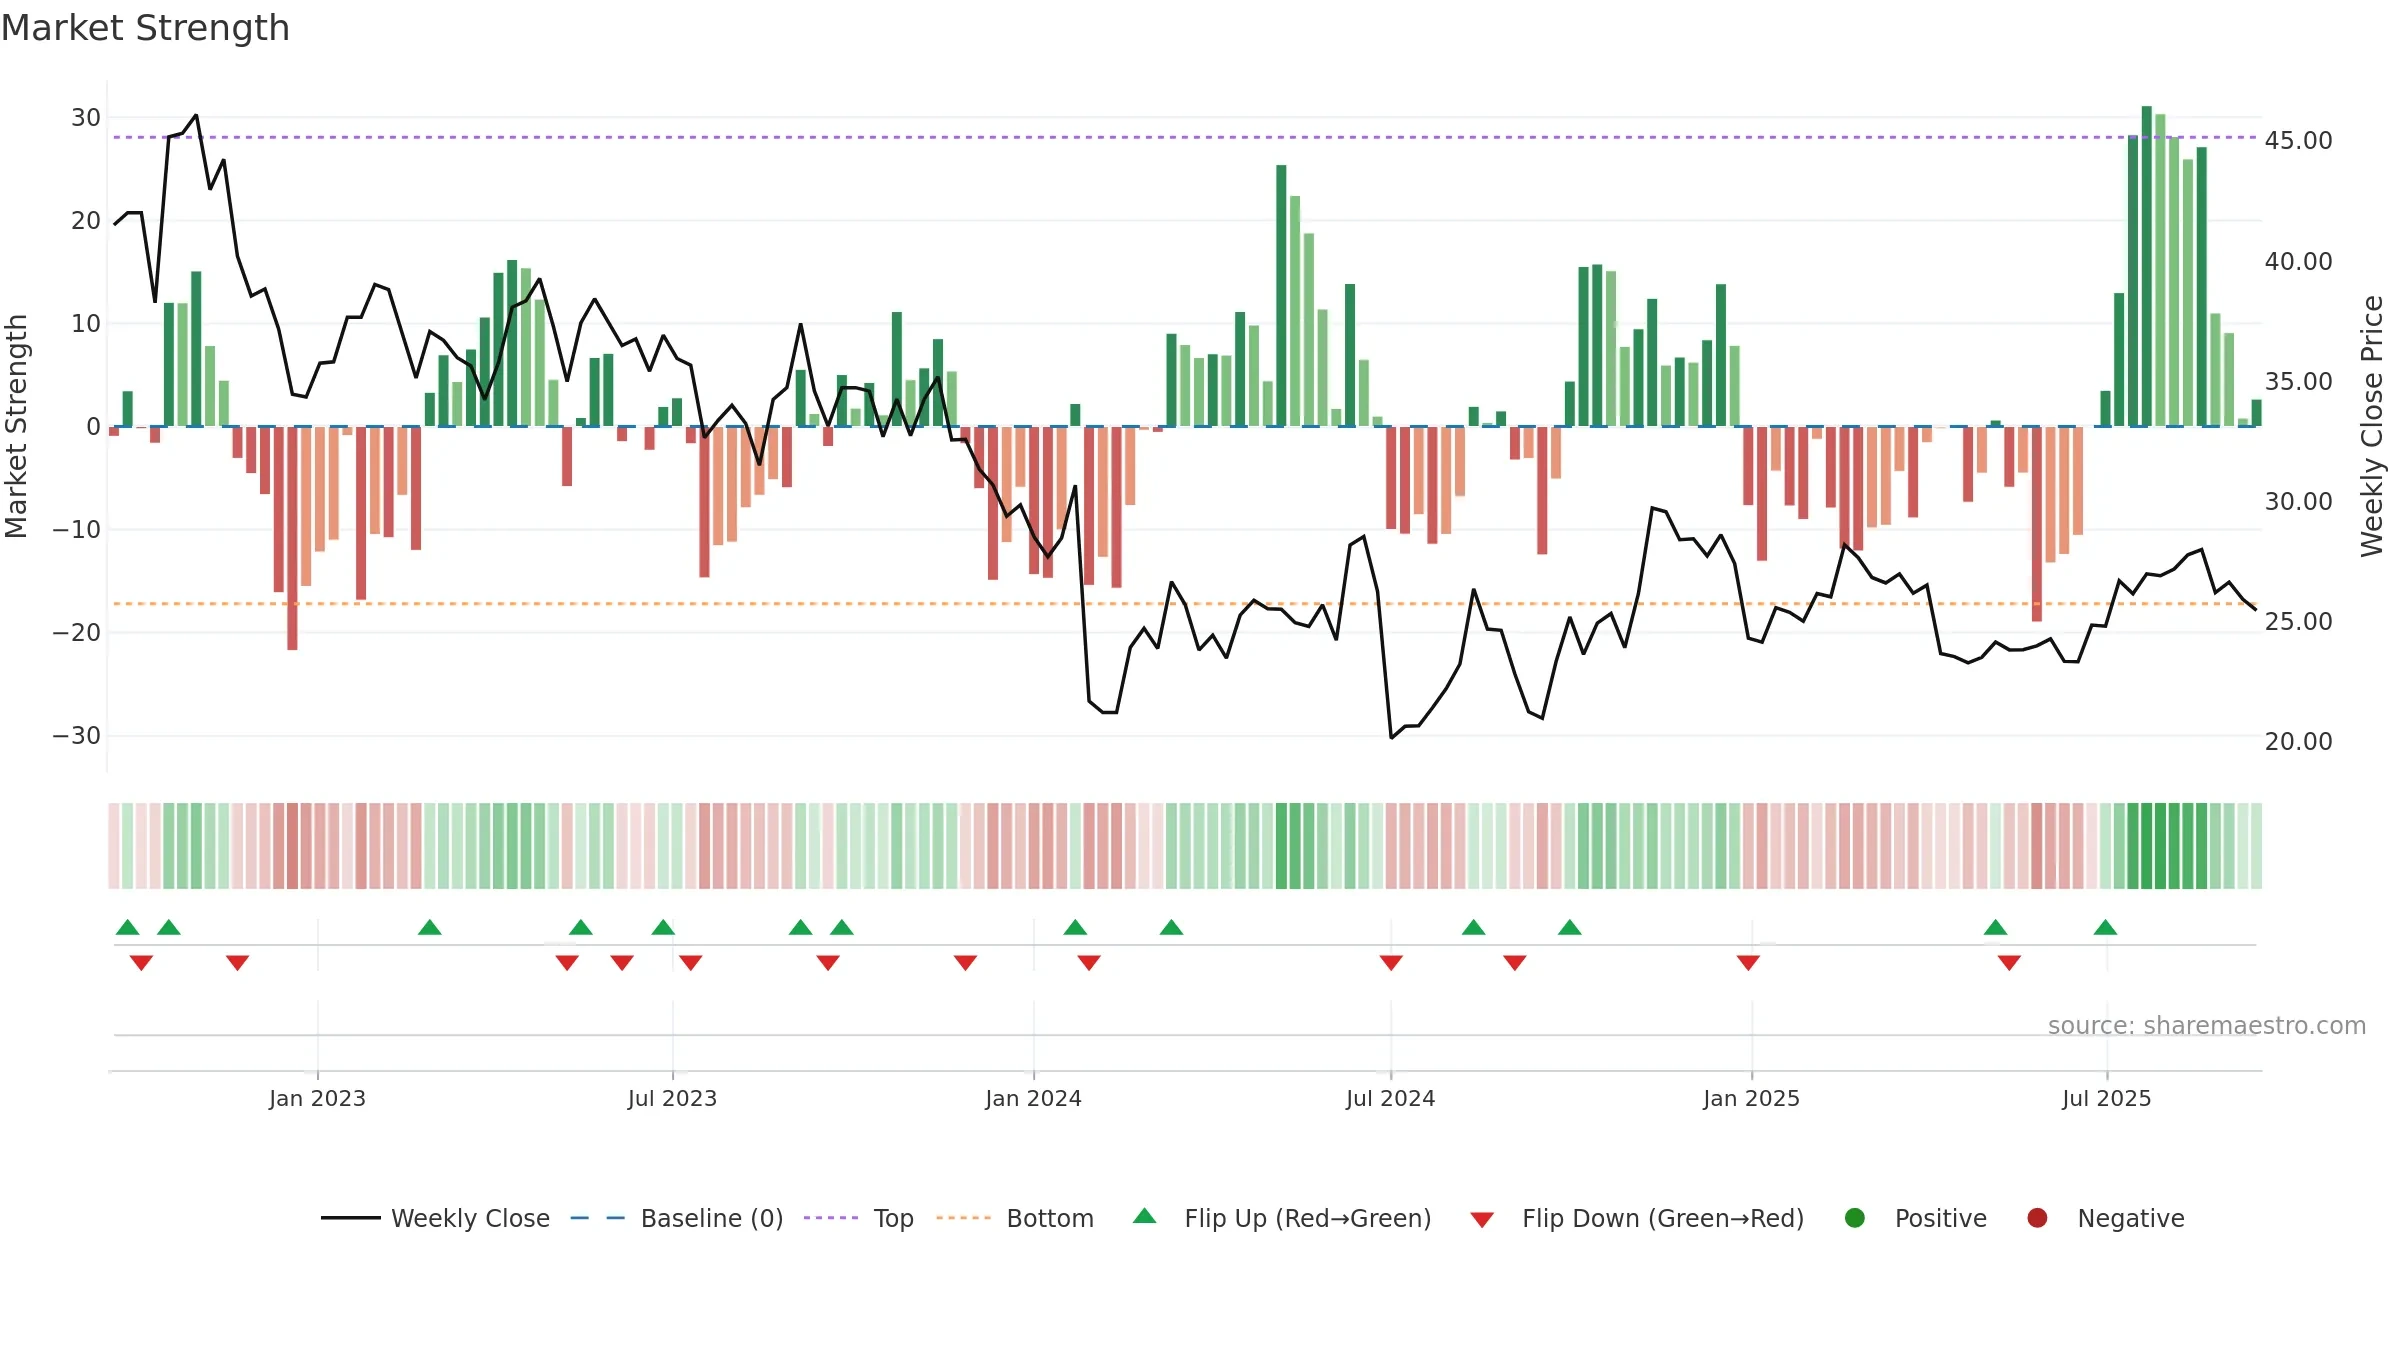The width and height of the screenshot is (2400, 1350).
Task: Click the '40.00' right axis tick label
Action: [x=2298, y=261]
